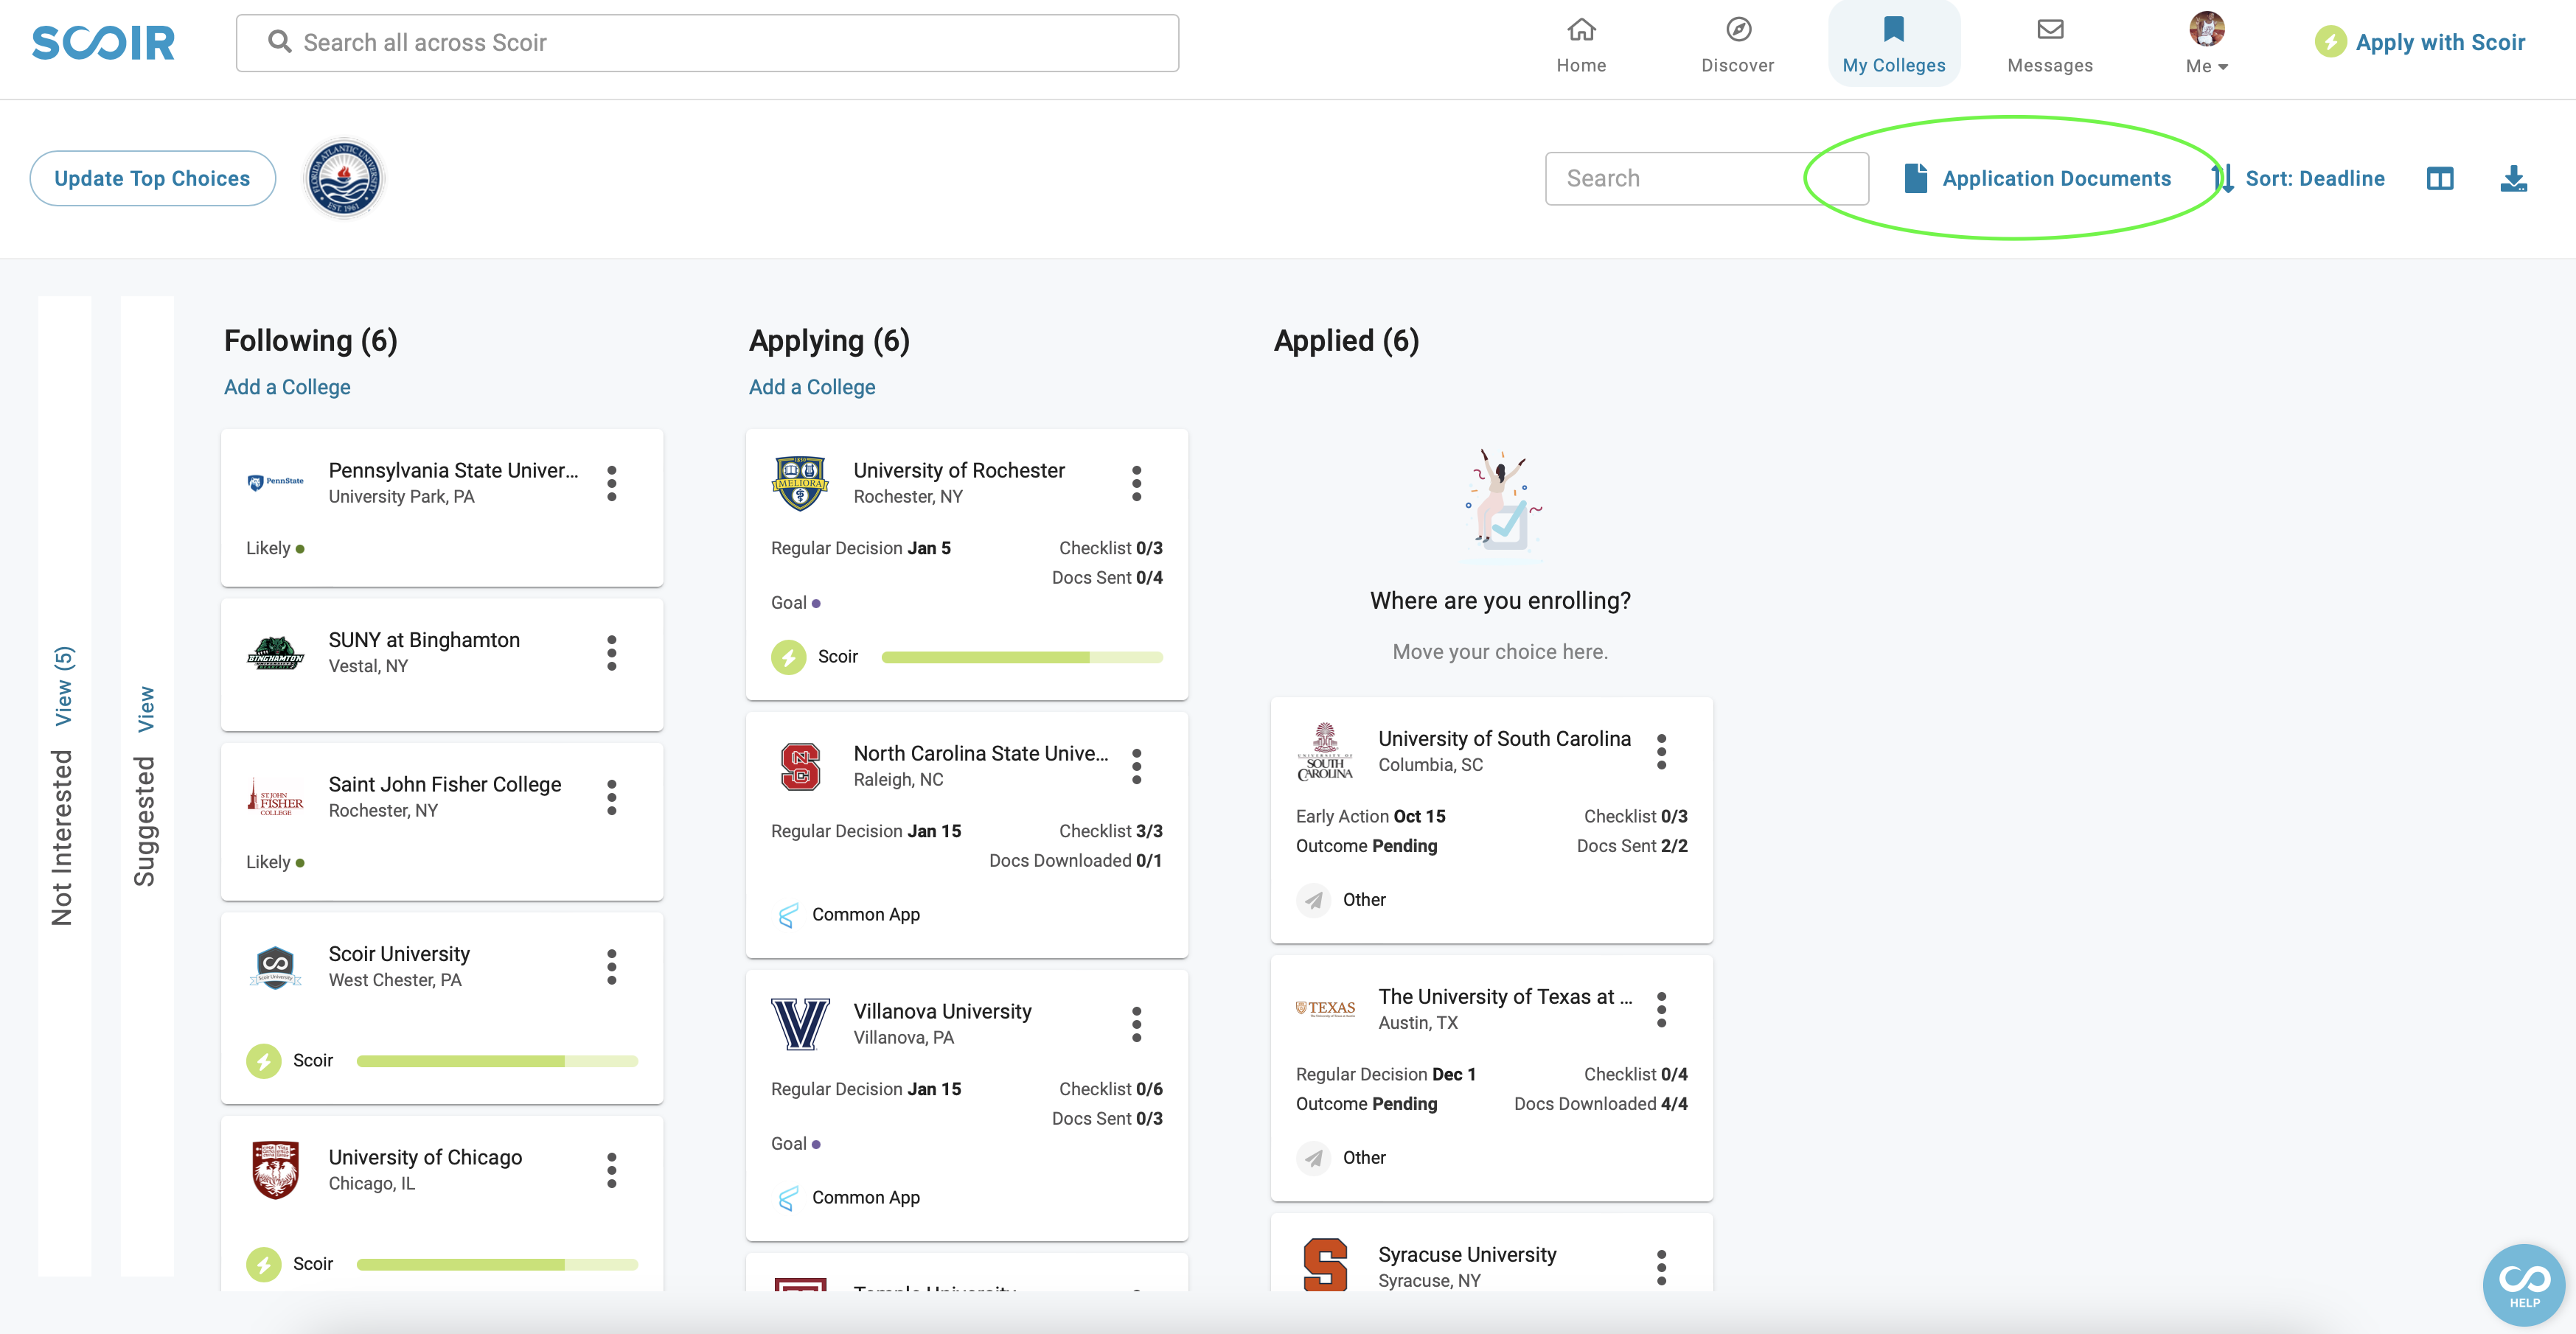The width and height of the screenshot is (2576, 1334).
Task: Click Scoir lightning icon on Chicago card
Action: coord(263,1264)
